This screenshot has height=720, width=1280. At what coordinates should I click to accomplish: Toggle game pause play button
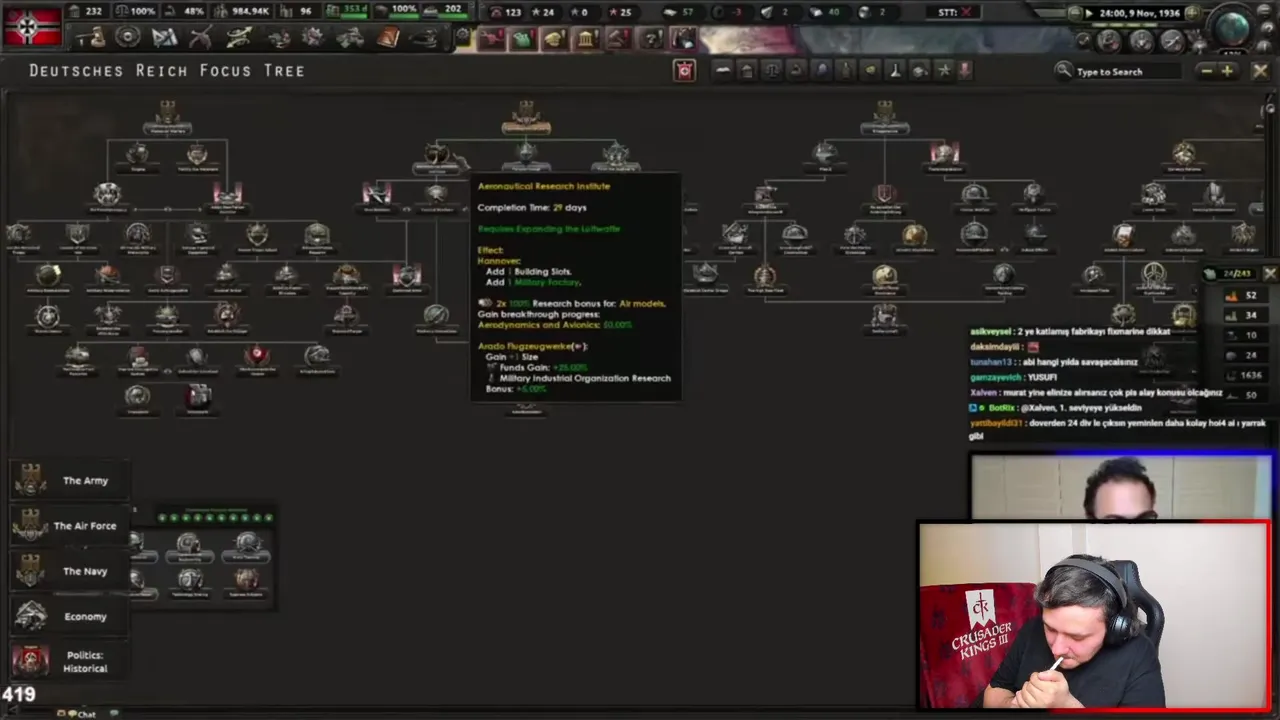pyautogui.click(x=1090, y=13)
